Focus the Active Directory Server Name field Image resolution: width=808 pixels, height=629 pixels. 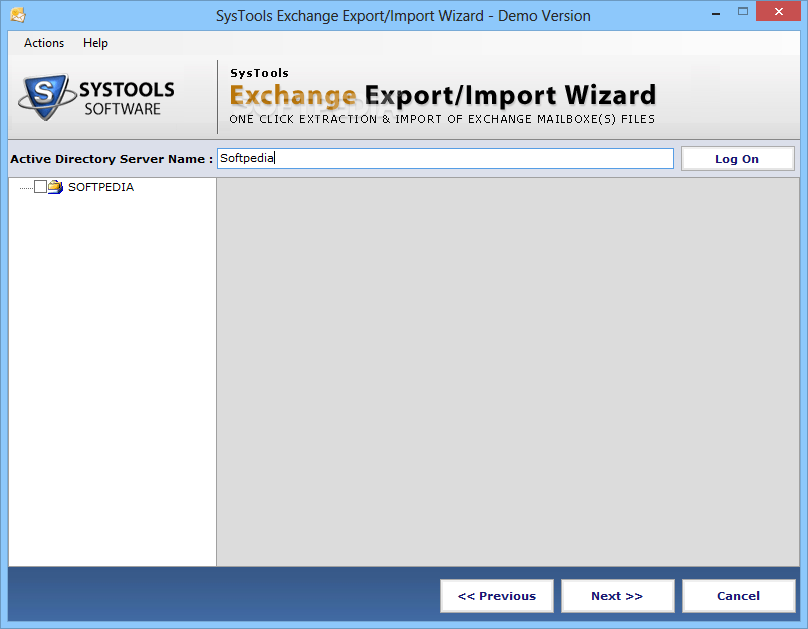click(445, 159)
